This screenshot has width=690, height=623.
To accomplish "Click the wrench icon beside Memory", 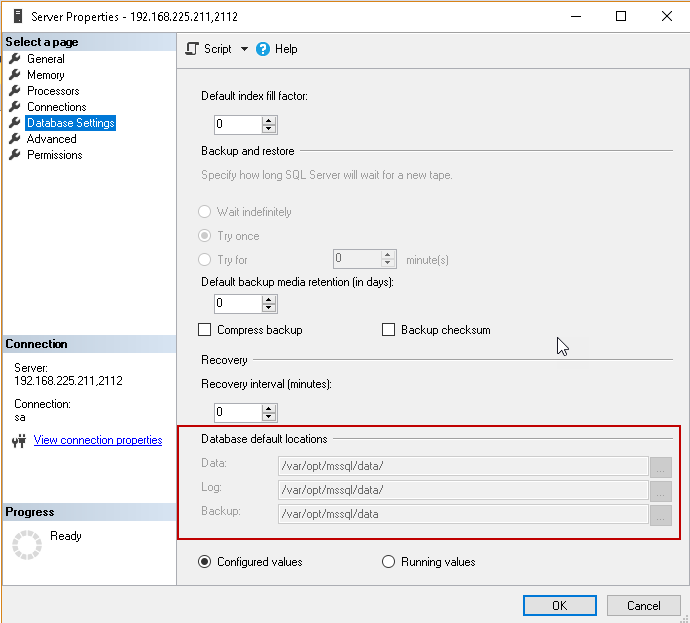I will 15,74.
